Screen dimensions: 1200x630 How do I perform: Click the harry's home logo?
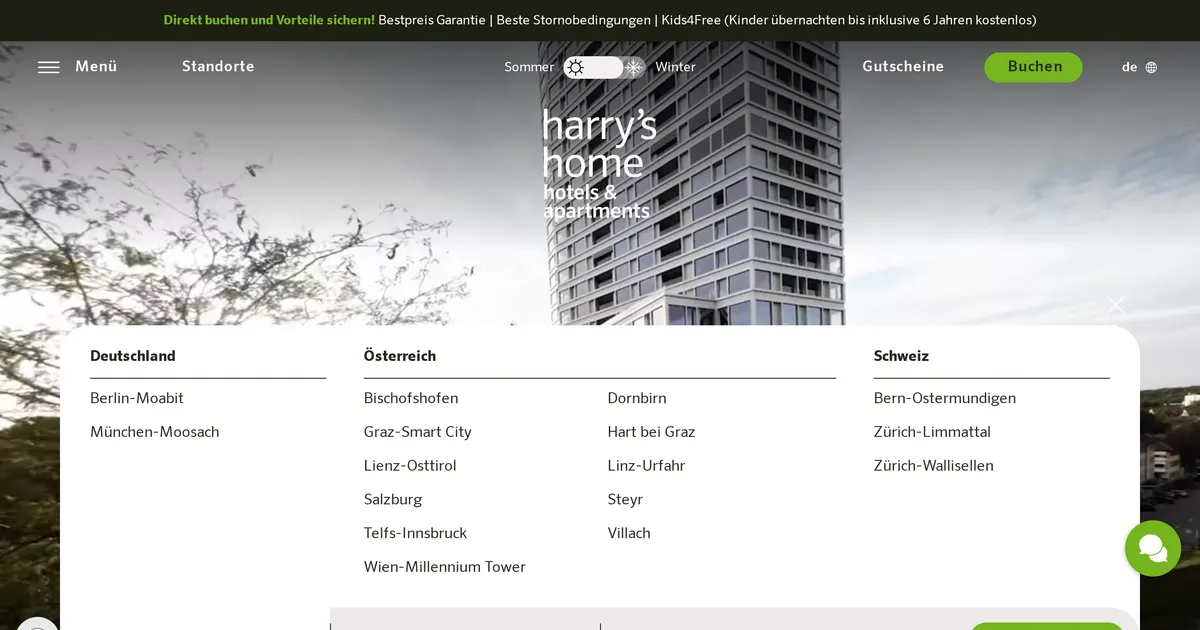click(x=597, y=163)
